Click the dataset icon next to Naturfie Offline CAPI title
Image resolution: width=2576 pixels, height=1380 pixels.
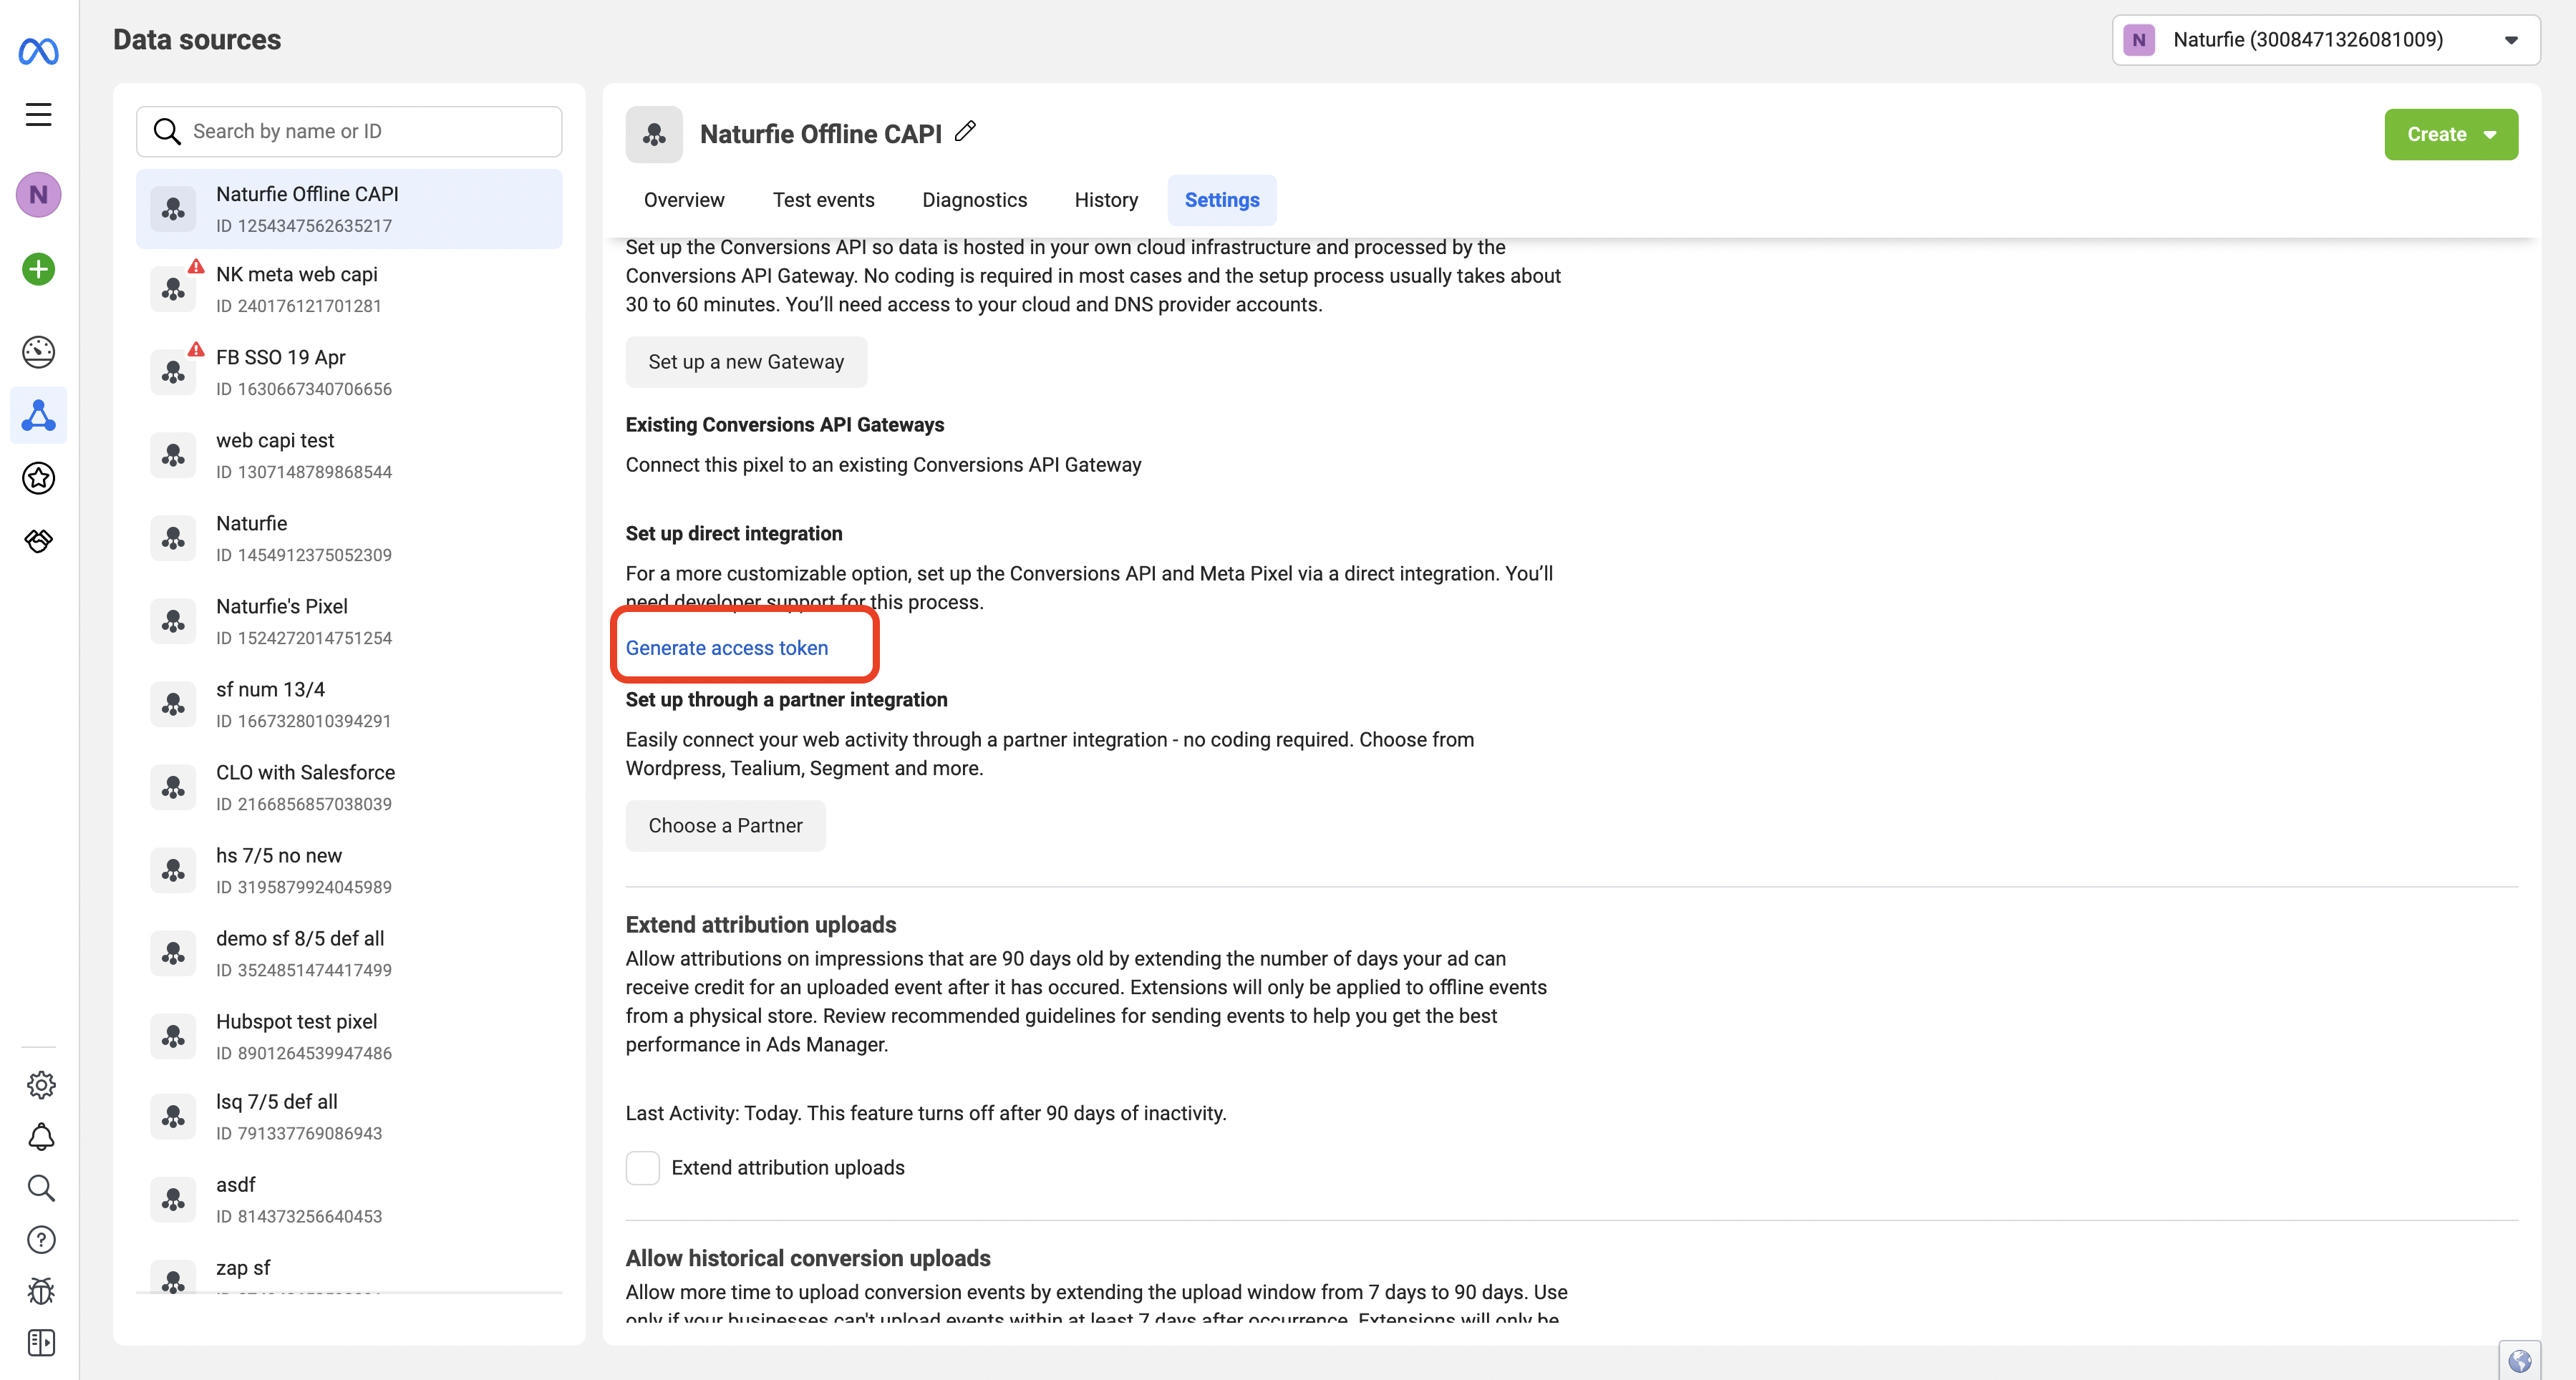(654, 134)
